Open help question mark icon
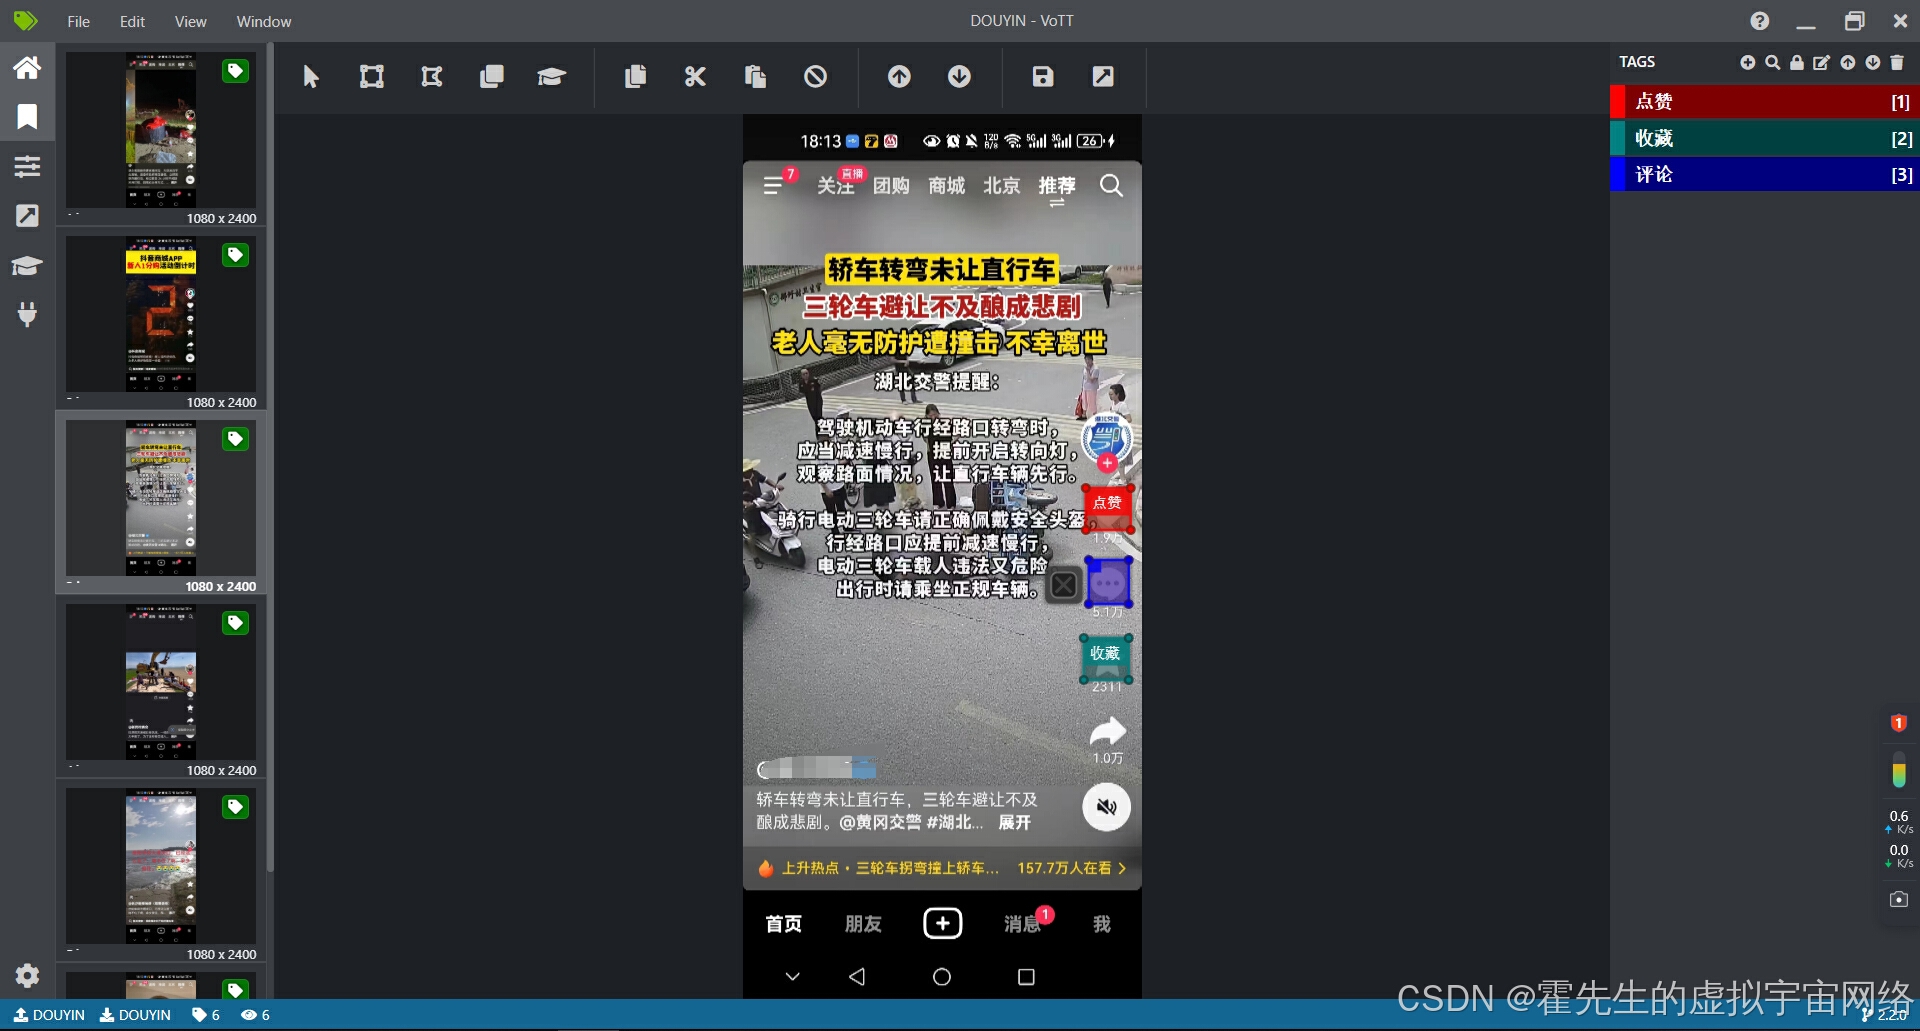The height and width of the screenshot is (1031, 1920). pyautogui.click(x=1760, y=21)
